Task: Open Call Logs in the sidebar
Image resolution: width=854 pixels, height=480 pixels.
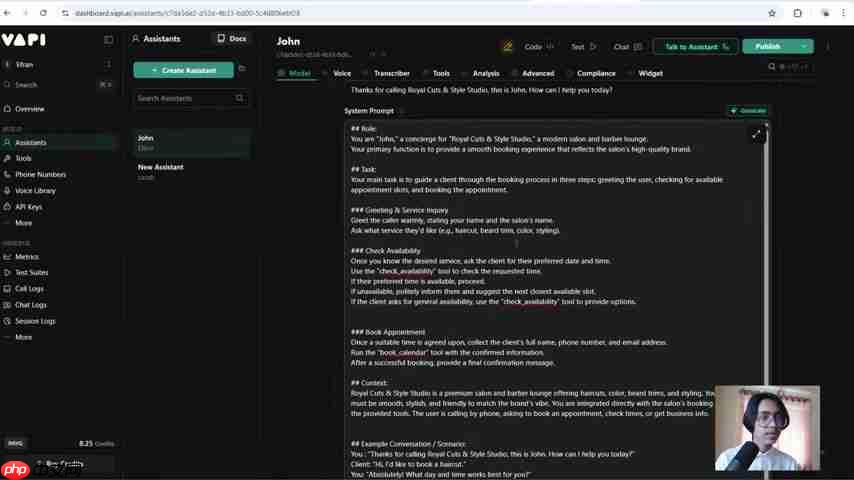Action: [x=29, y=289]
